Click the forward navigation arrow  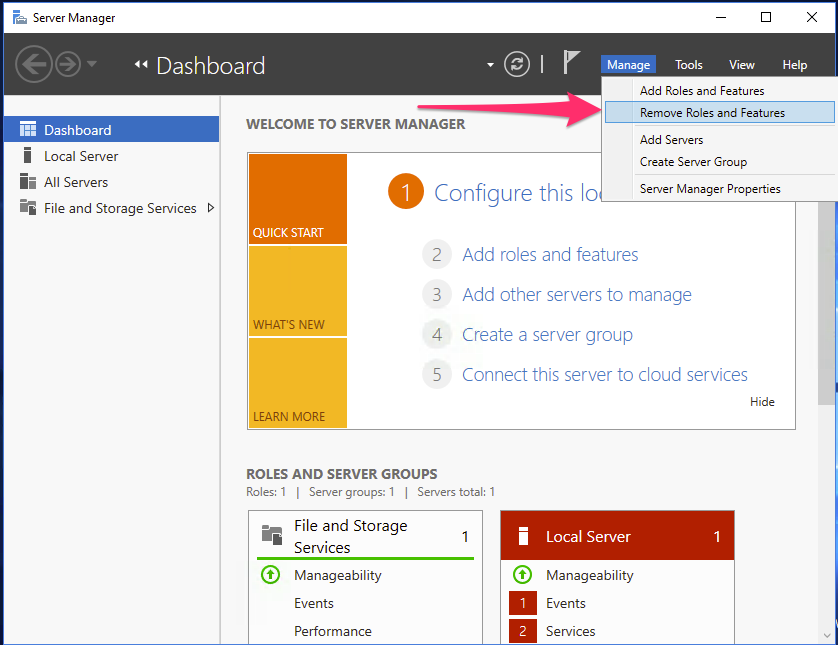click(x=68, y=64)
